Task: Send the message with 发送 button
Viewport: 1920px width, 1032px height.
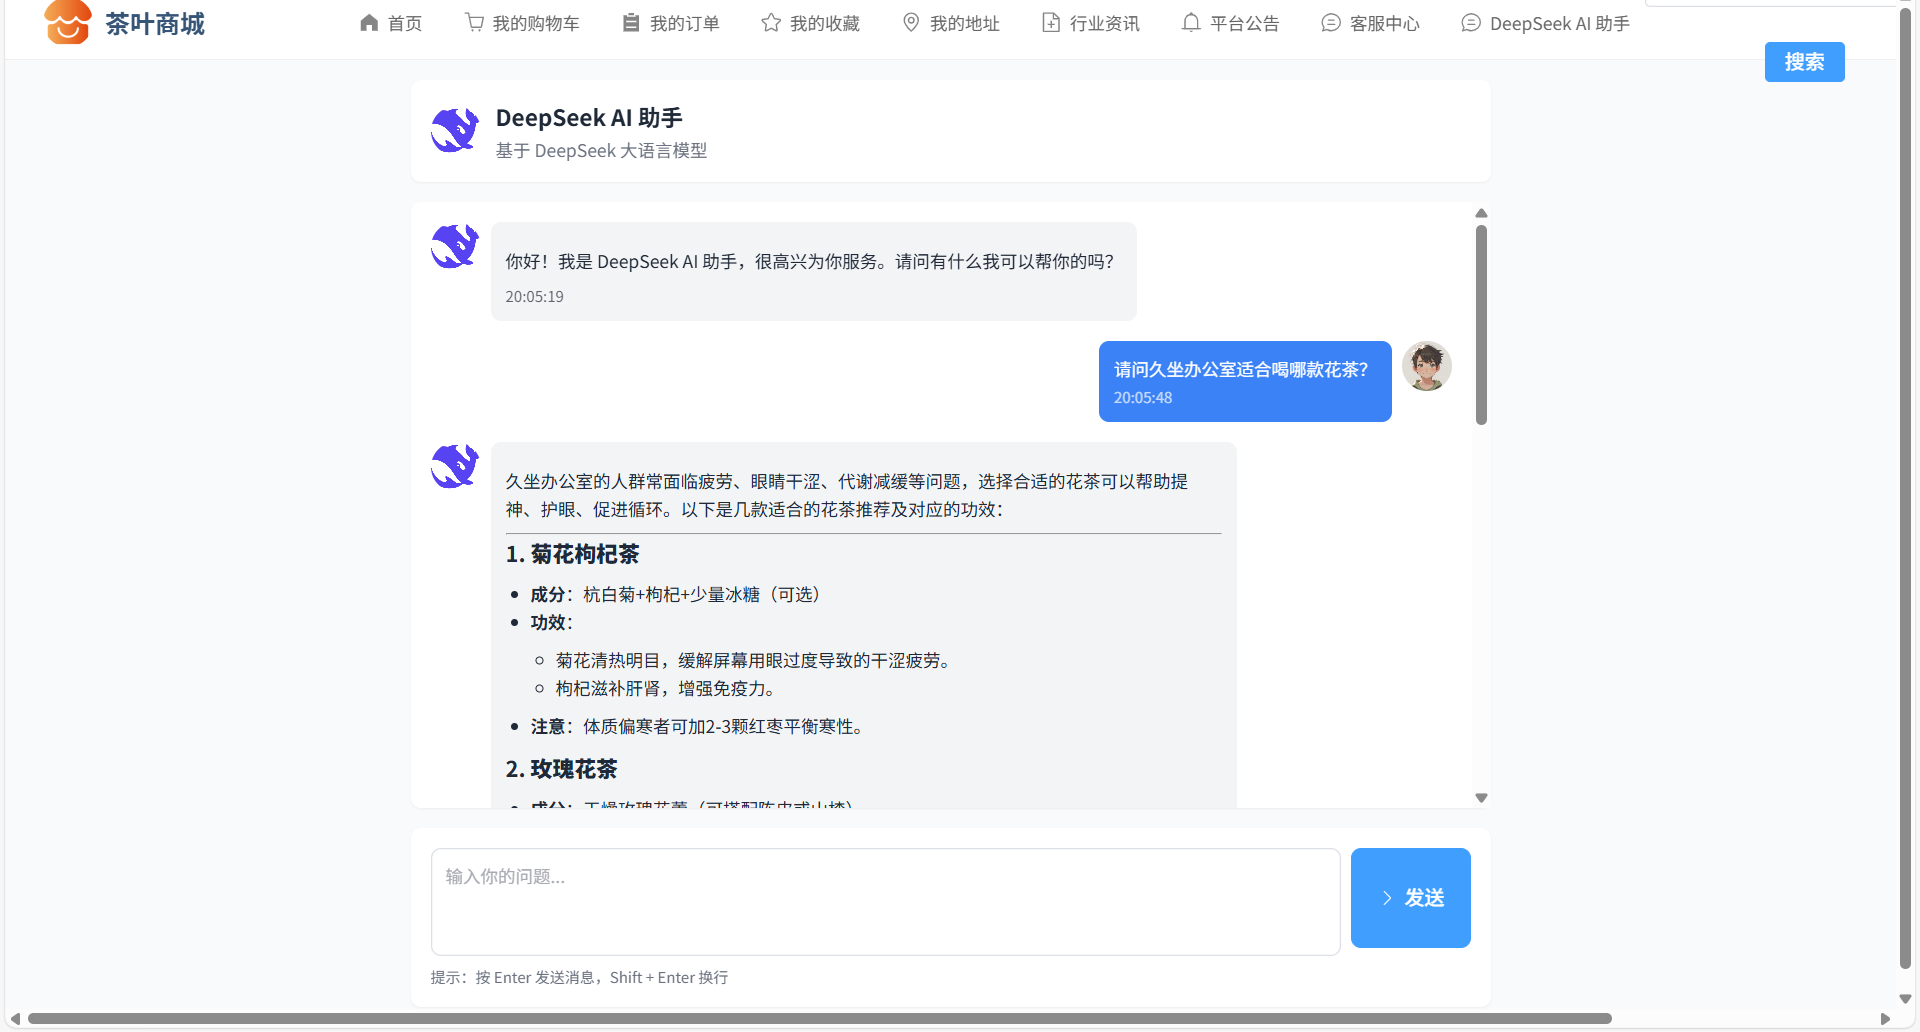Action: [1410, 898]
